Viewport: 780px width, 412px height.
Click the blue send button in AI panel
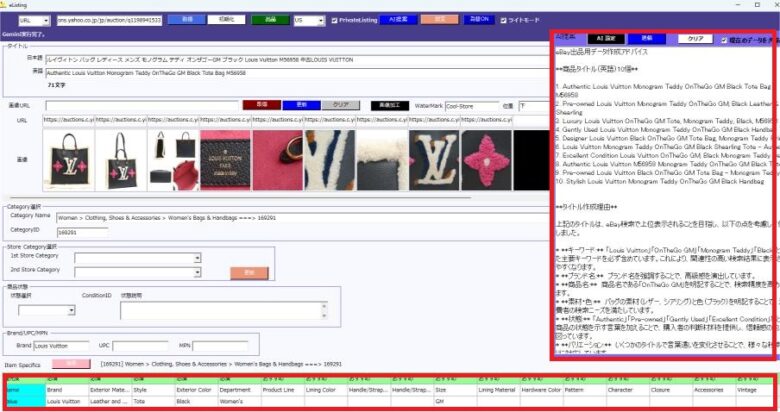point(647,38)
